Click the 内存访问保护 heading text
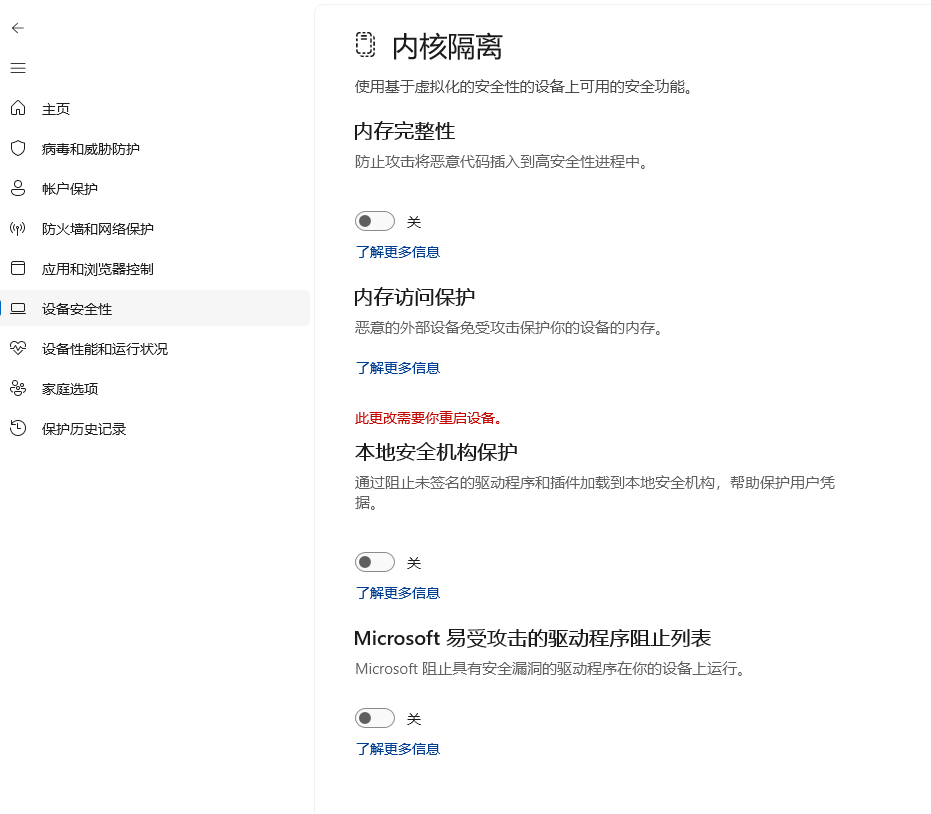 tap(417, 297)
